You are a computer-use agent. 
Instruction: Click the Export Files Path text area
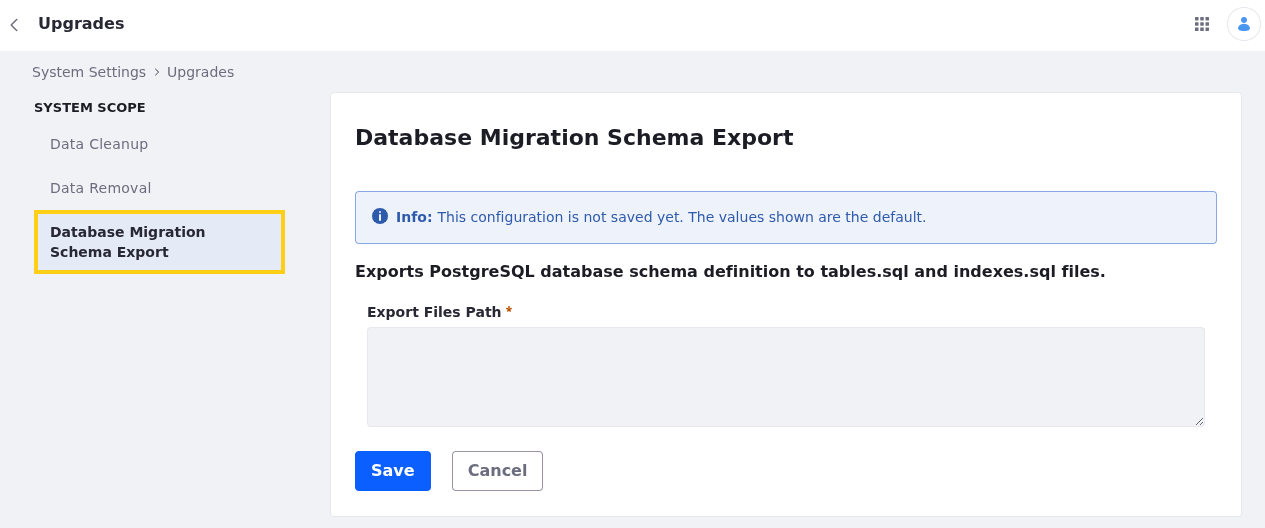pos(786,377)
